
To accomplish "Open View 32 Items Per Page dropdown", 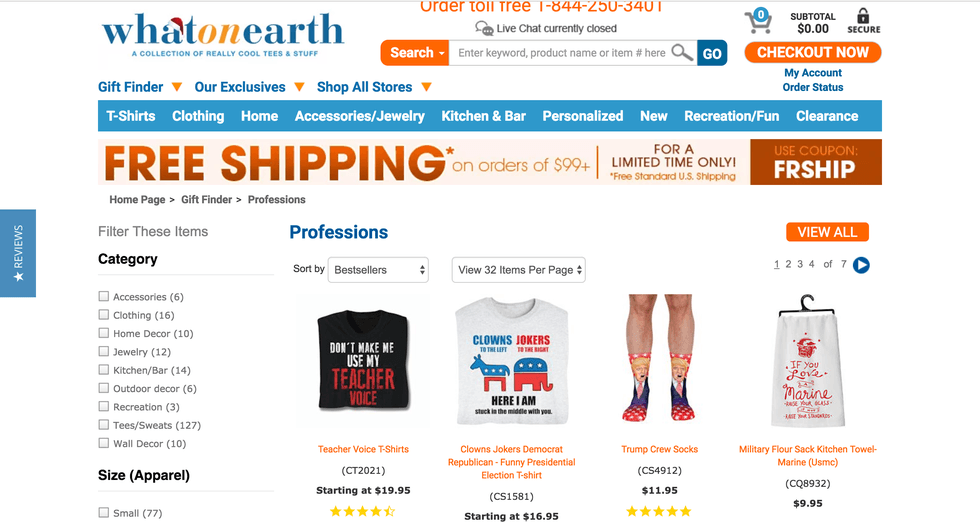I will [x=519, y=270].
